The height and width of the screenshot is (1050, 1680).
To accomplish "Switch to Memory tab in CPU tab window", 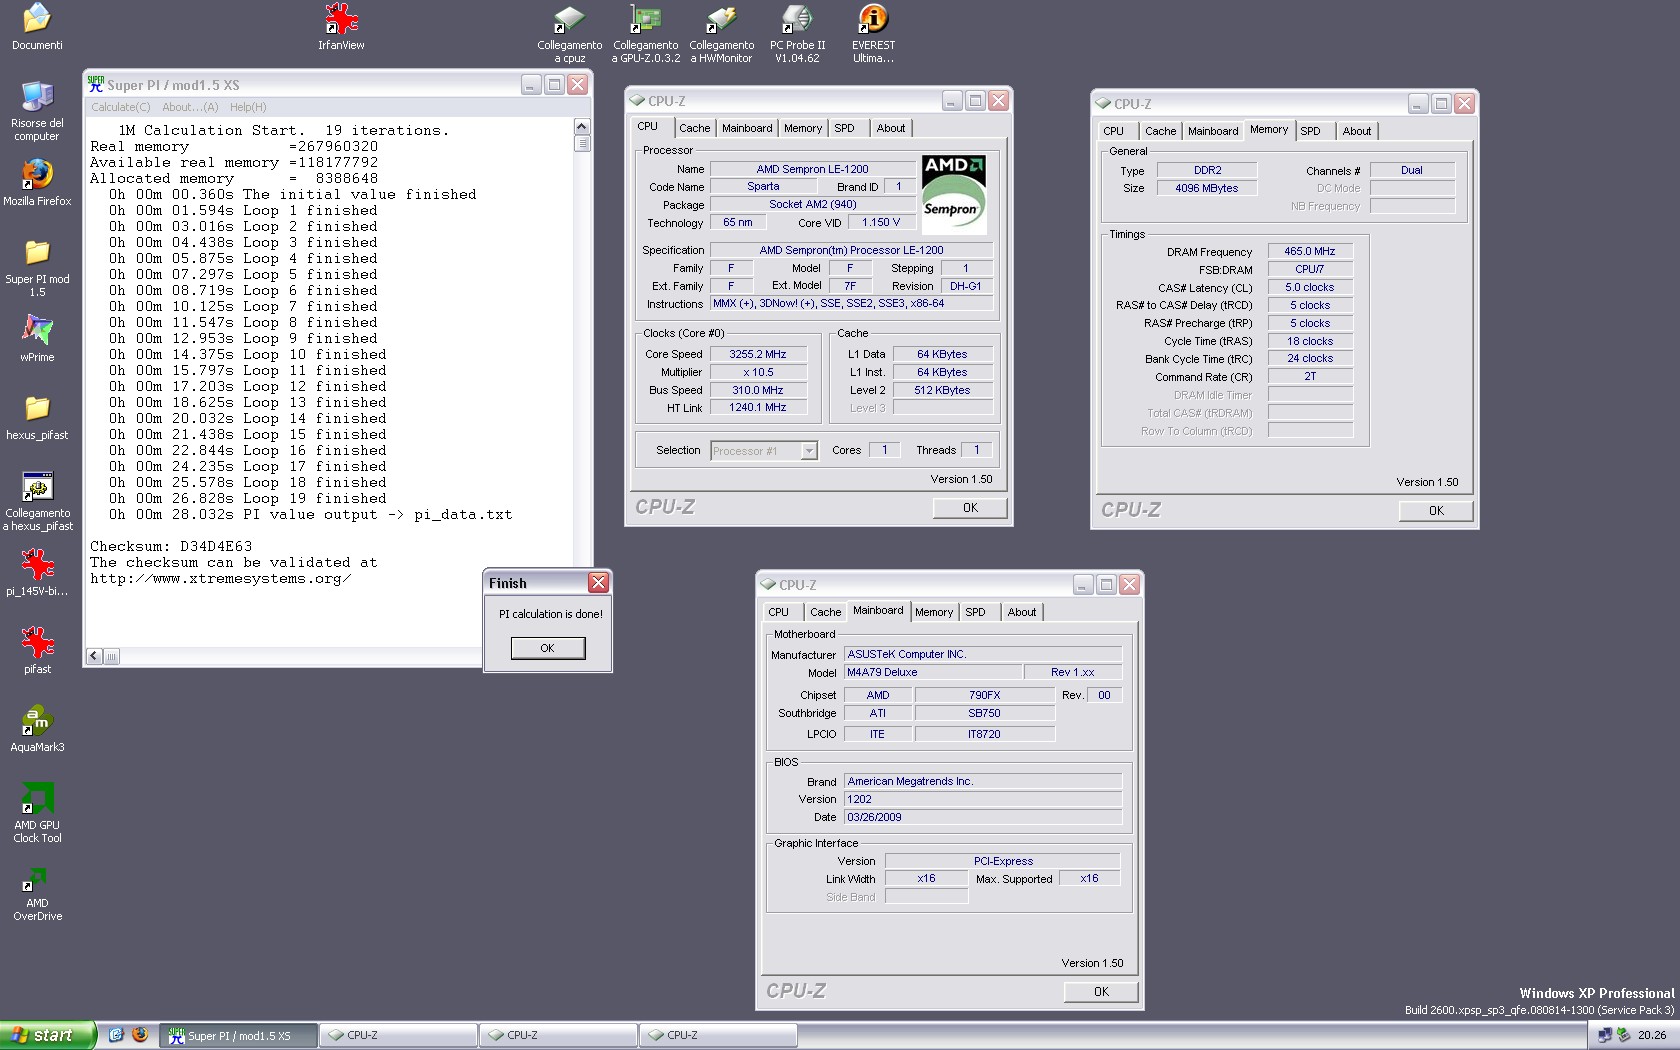I will (x=802, y=128).
